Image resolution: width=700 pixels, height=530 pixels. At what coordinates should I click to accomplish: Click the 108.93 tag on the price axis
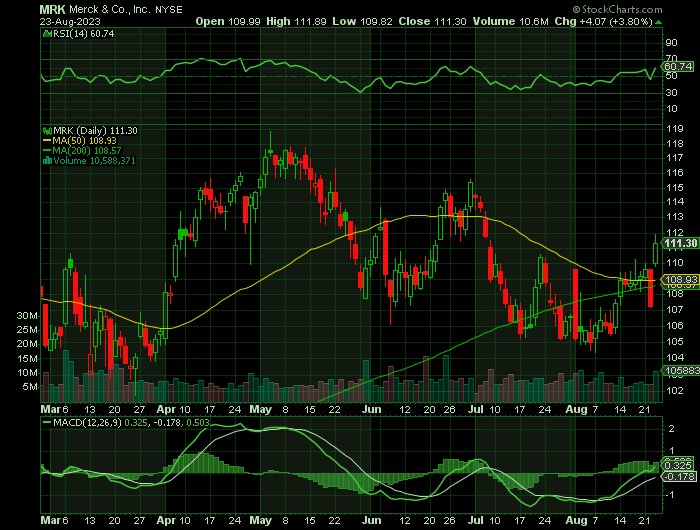(681, 280)
